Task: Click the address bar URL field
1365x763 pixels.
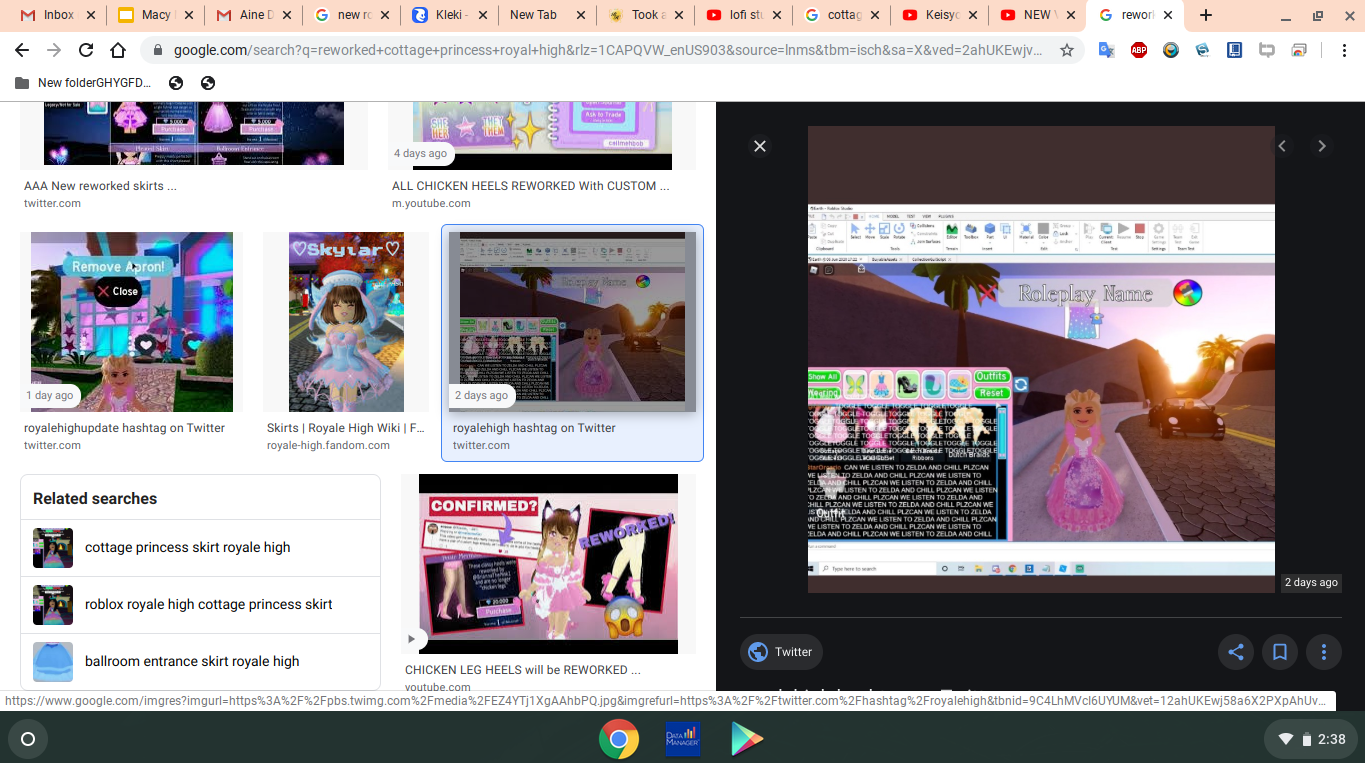Action: point(608,50)
